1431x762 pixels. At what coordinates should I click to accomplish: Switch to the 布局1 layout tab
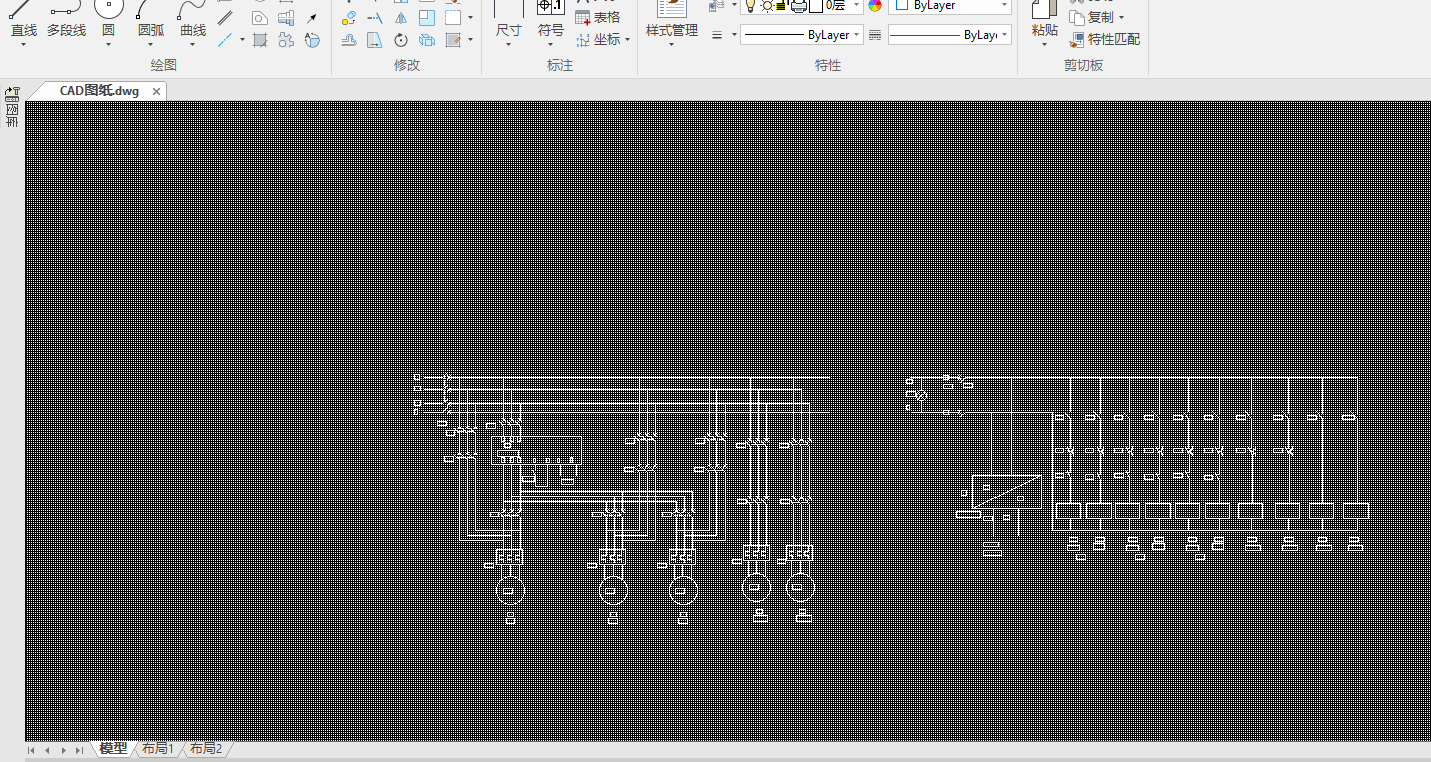[157, 749]
